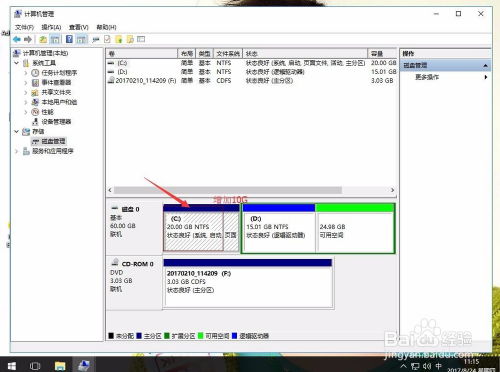Click the Forward arrow toolbar icon

click(x=28, y=39)
